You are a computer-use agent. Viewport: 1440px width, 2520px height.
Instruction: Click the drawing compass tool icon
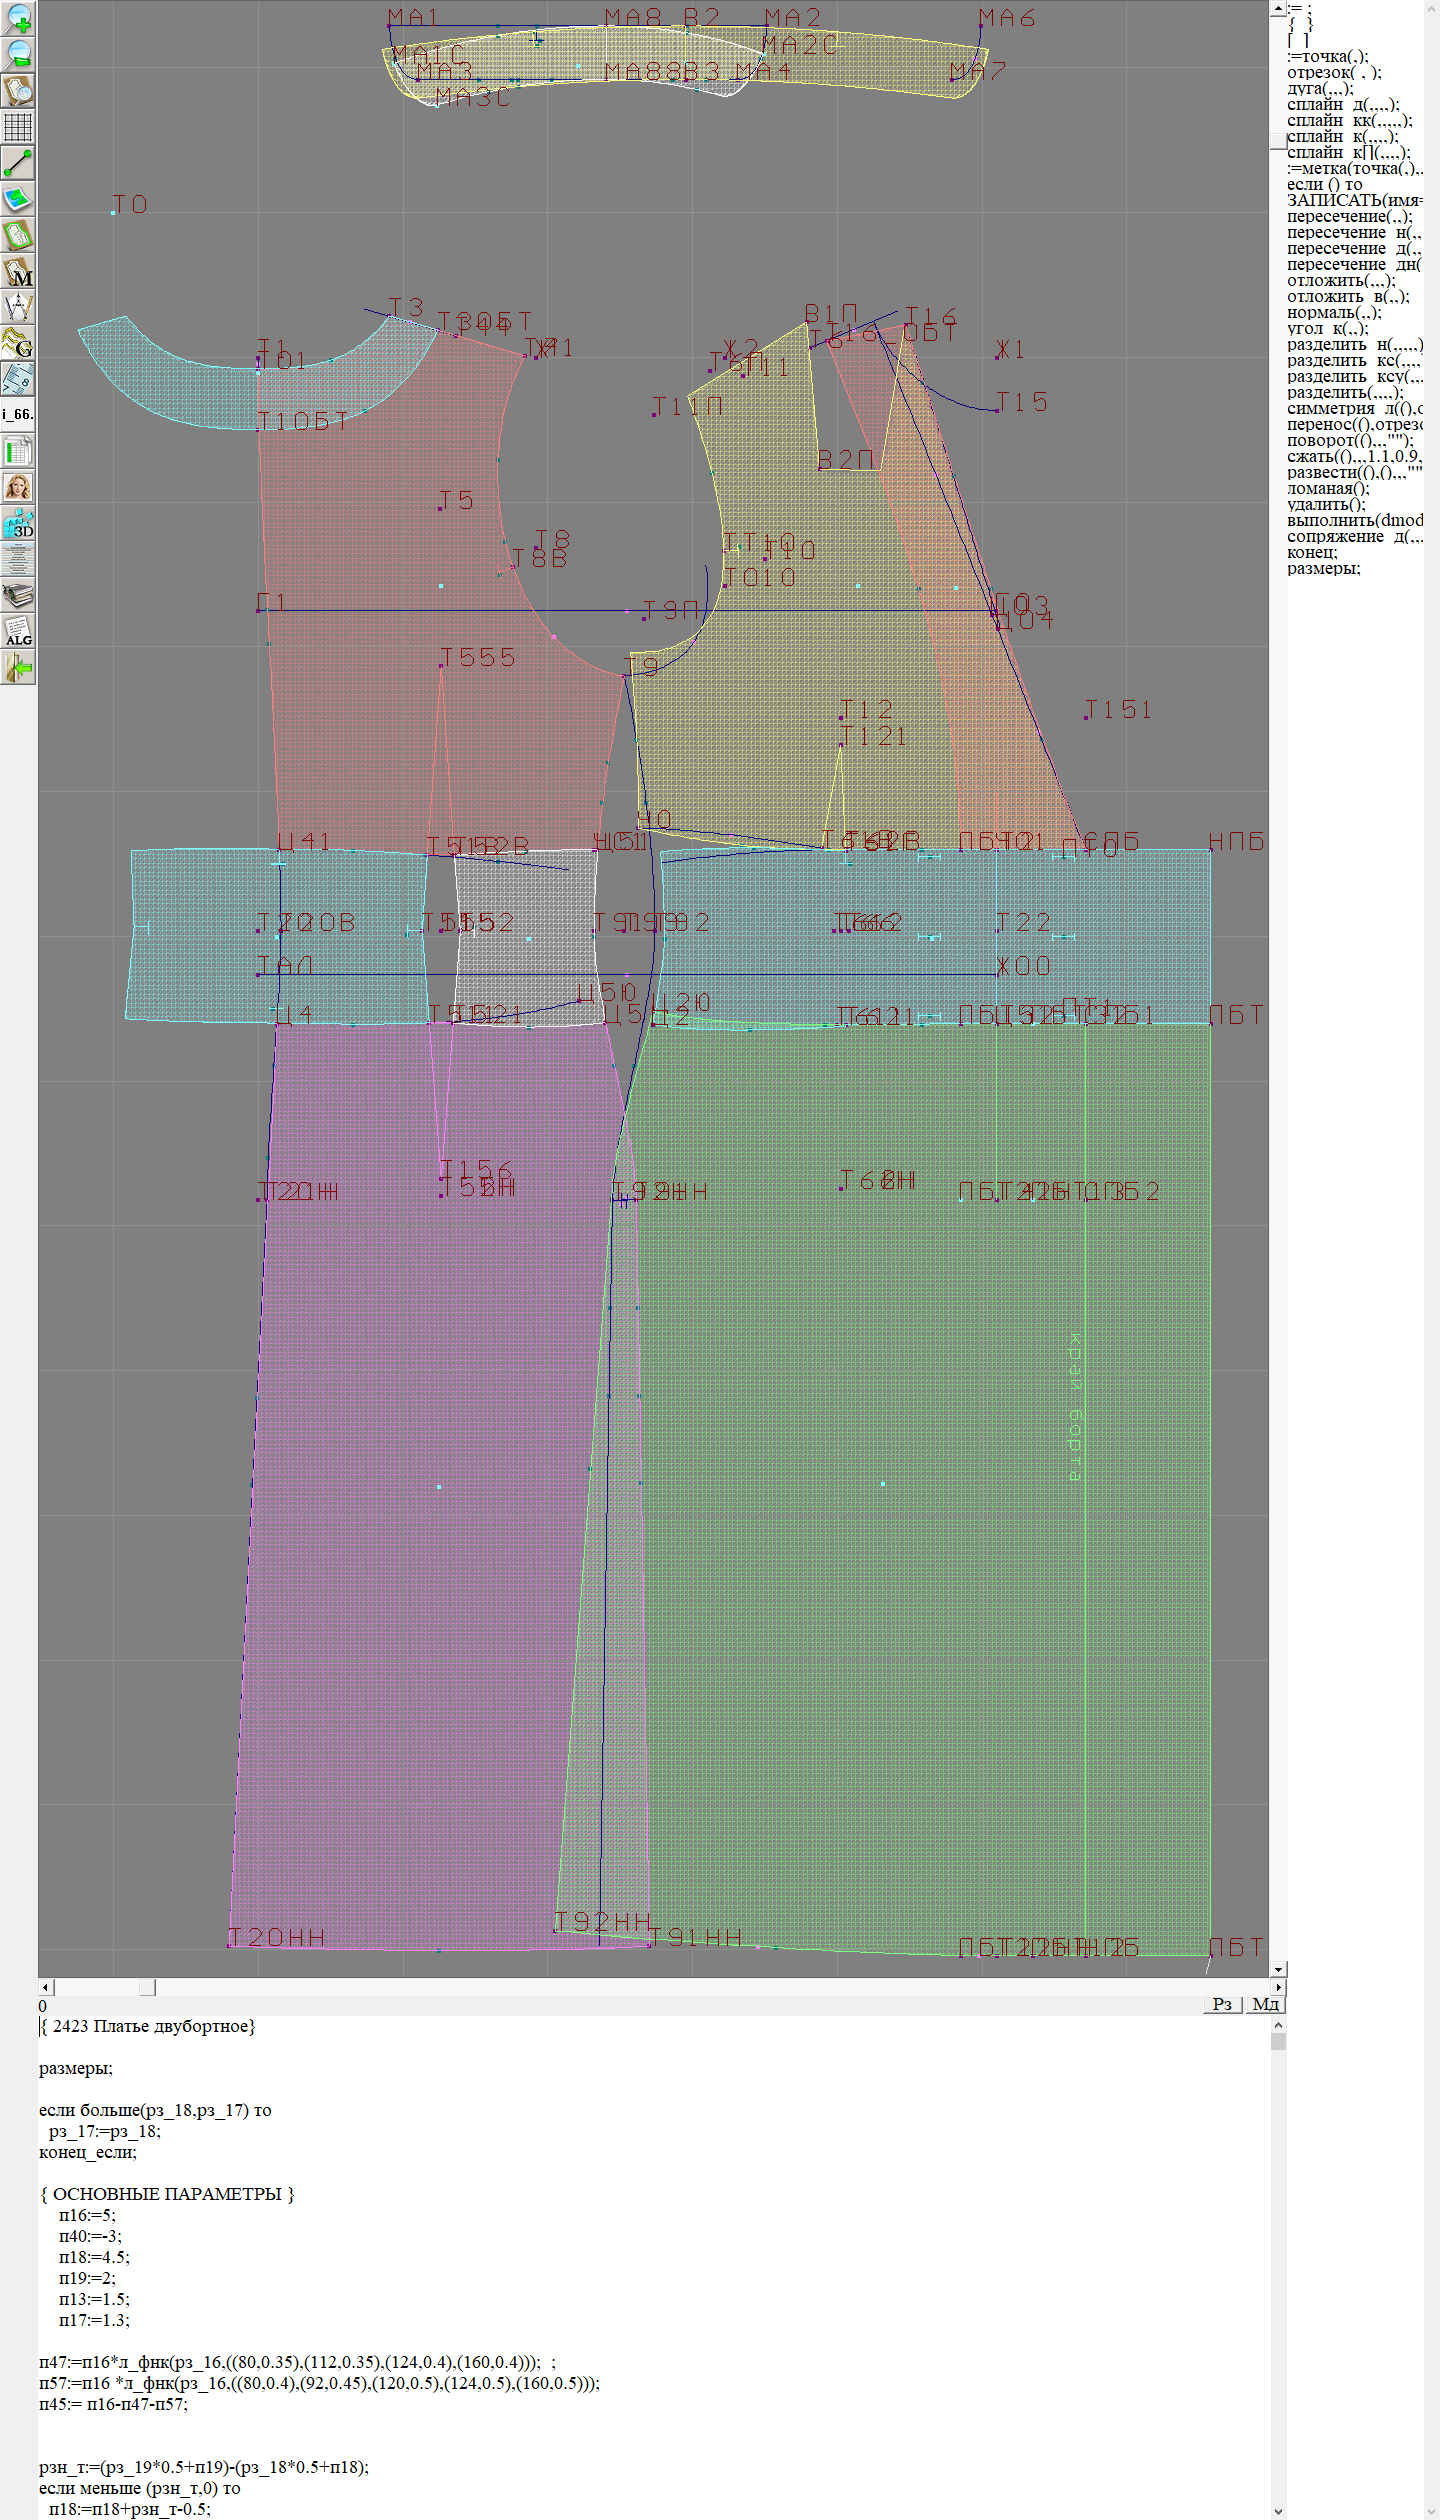(x=18, y=307)
